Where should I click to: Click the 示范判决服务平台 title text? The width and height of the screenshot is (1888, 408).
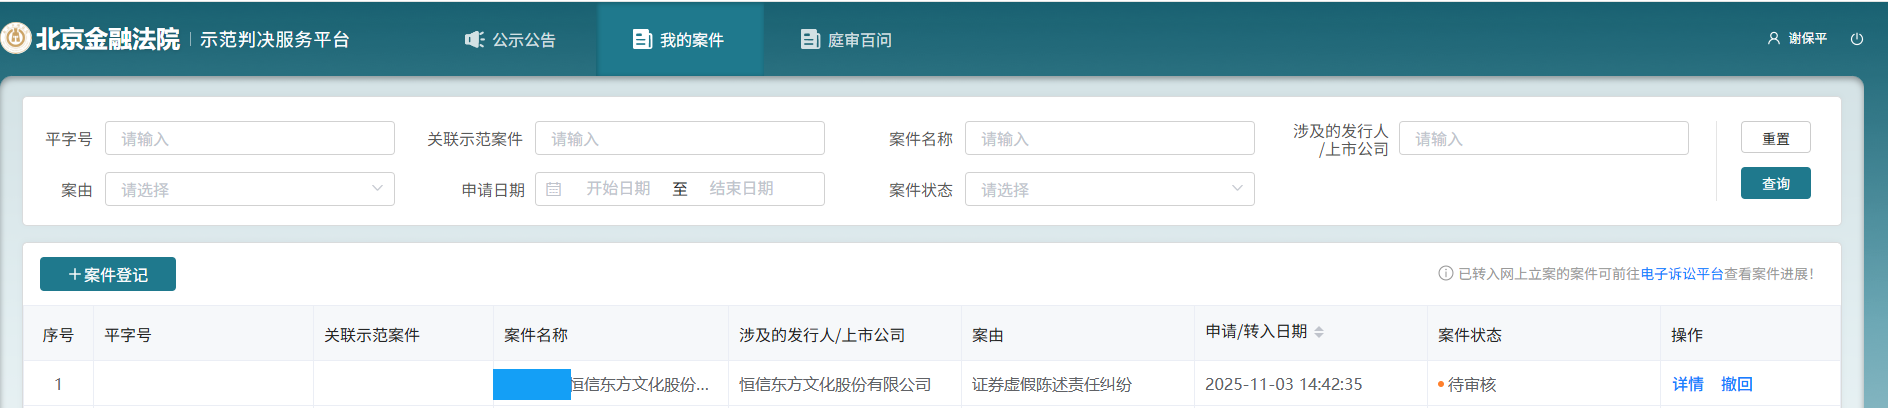[275, 39]
